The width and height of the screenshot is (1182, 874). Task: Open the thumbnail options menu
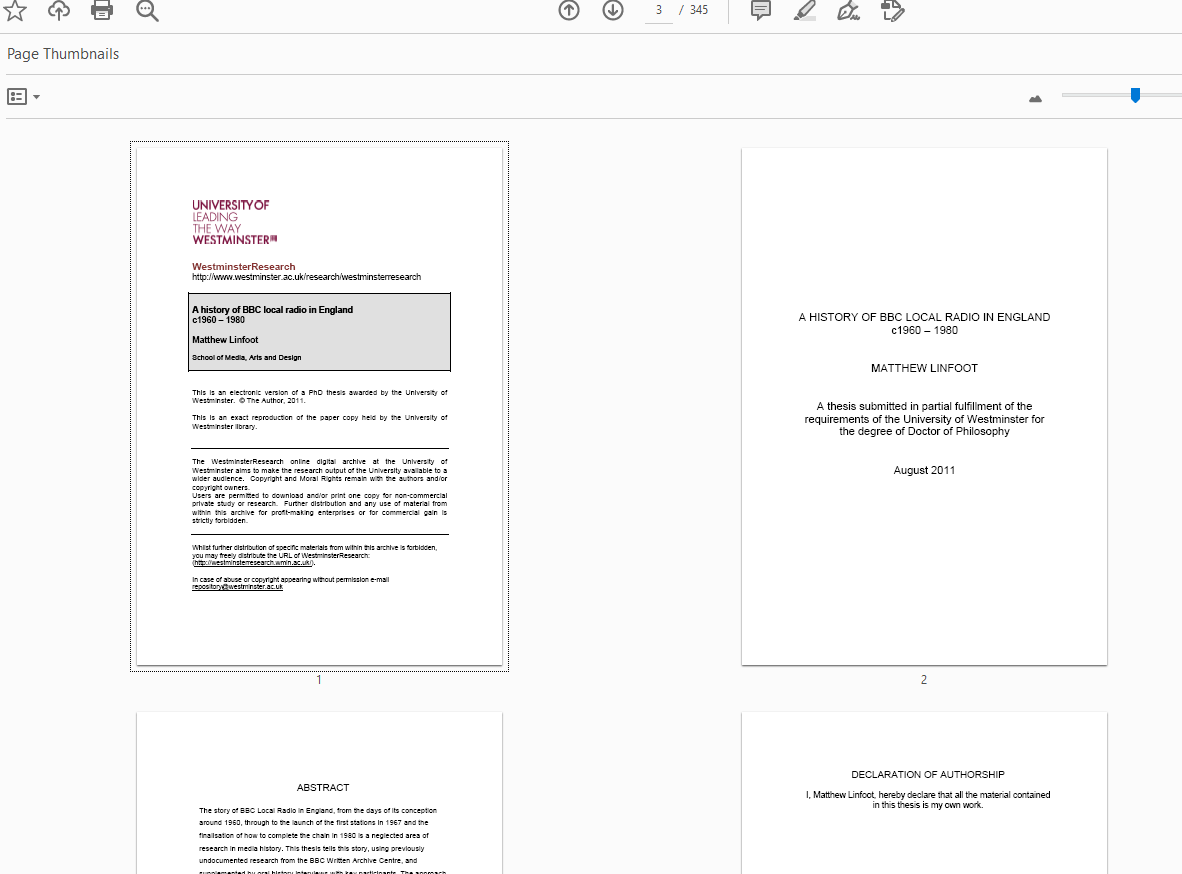pos(17,97)
